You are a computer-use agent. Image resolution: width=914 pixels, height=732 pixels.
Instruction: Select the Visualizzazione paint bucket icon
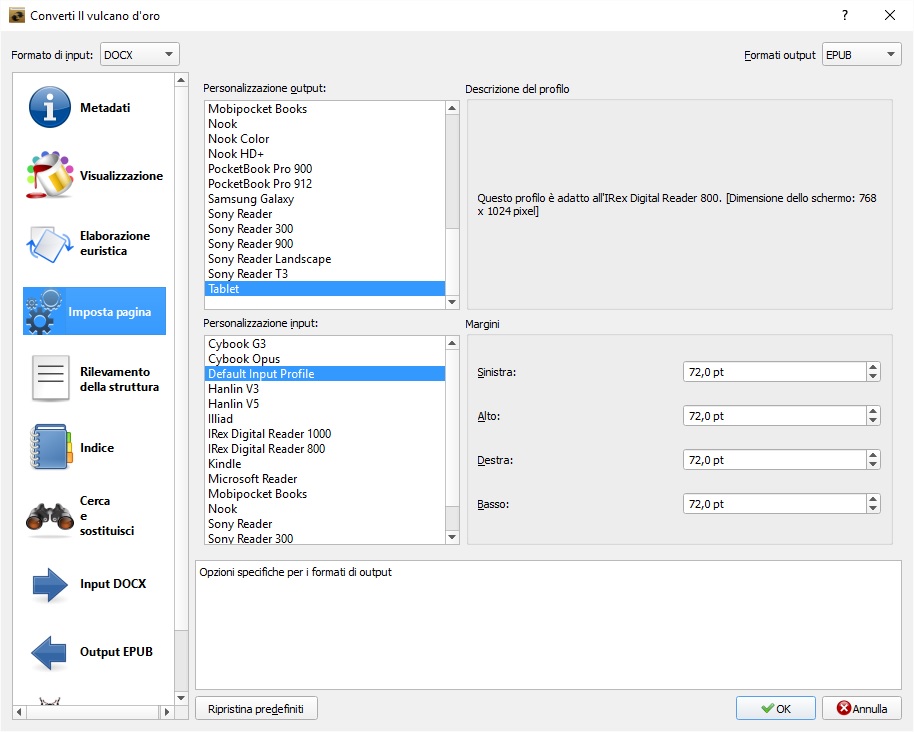click(49, 175)
